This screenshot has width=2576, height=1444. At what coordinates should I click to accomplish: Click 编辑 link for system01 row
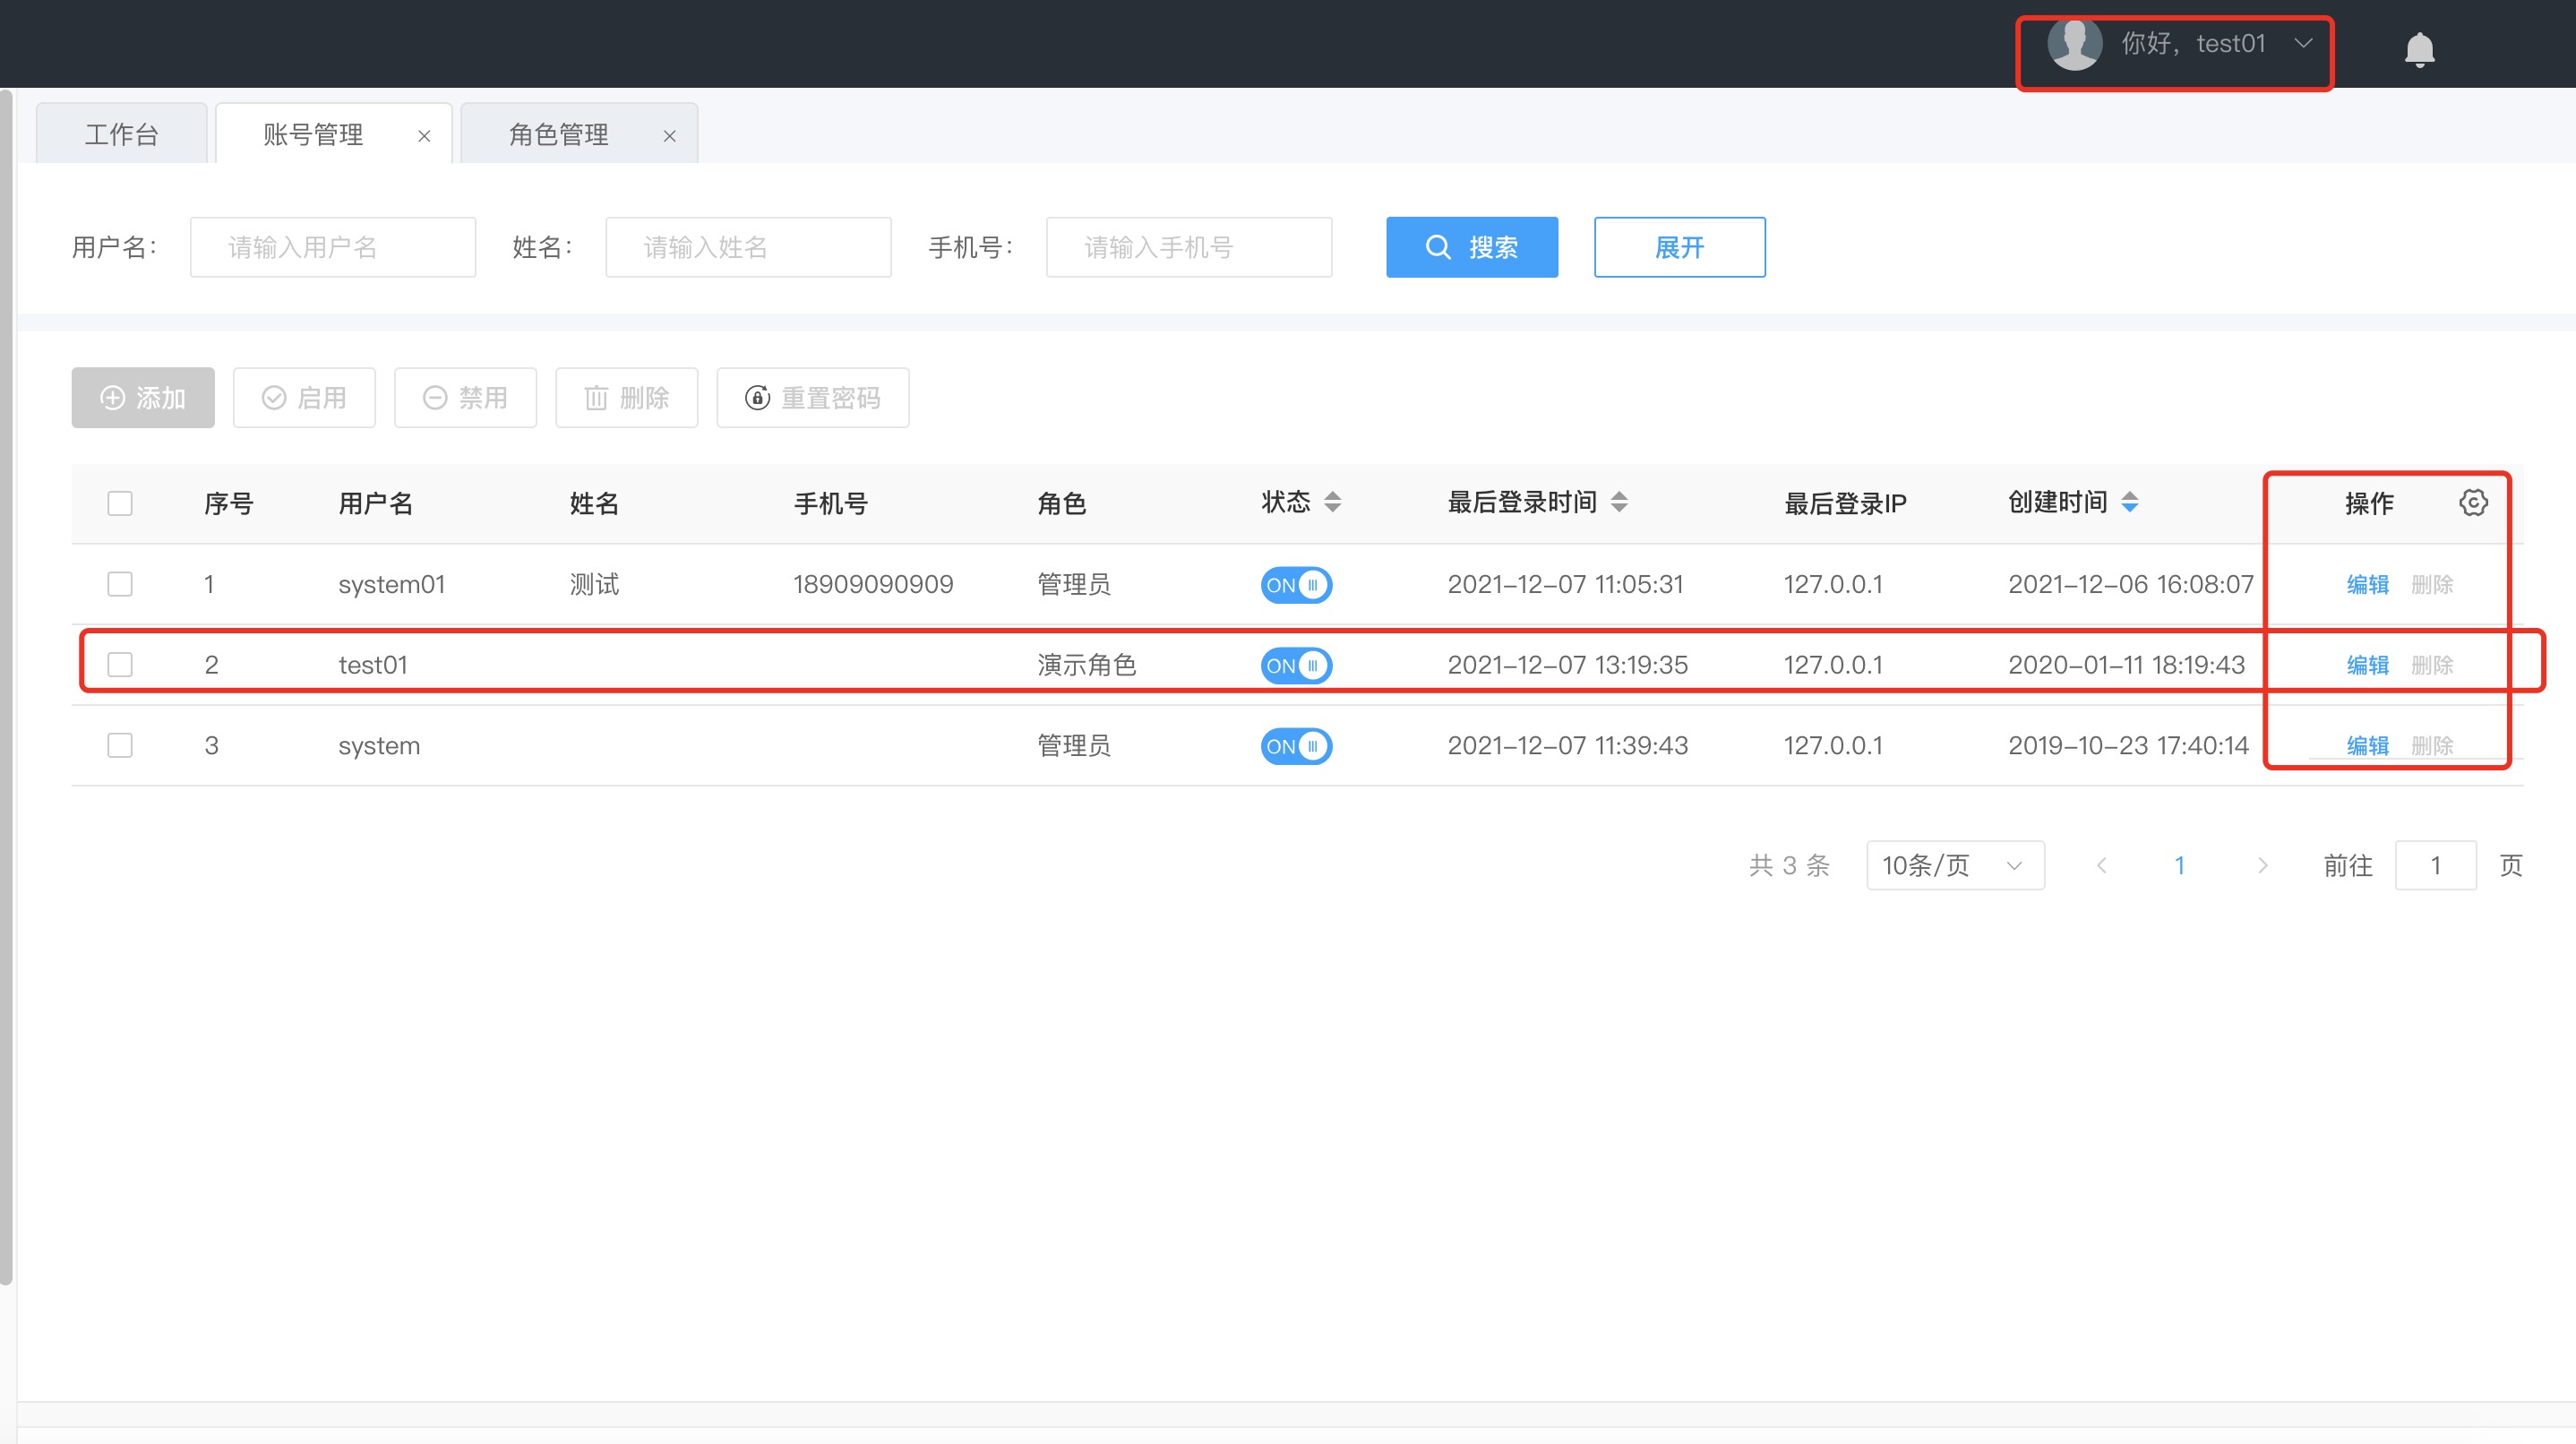click(x=2367, y=584)
